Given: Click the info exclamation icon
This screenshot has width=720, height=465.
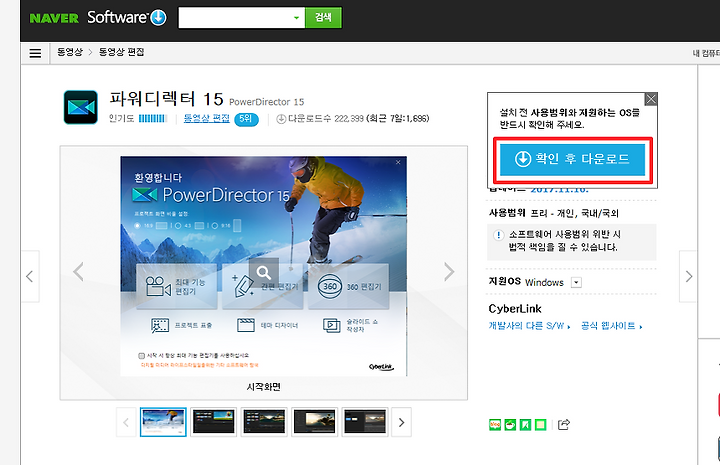Looking at the screenshot, I should pos(498,235).
